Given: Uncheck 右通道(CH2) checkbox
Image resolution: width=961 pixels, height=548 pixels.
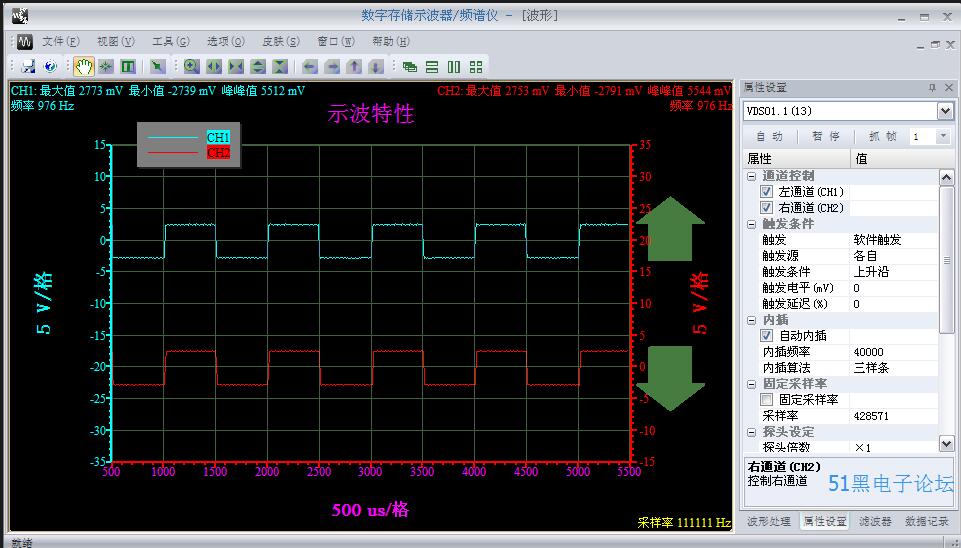Looking at the screenshot, I should (x=766, y=208).
